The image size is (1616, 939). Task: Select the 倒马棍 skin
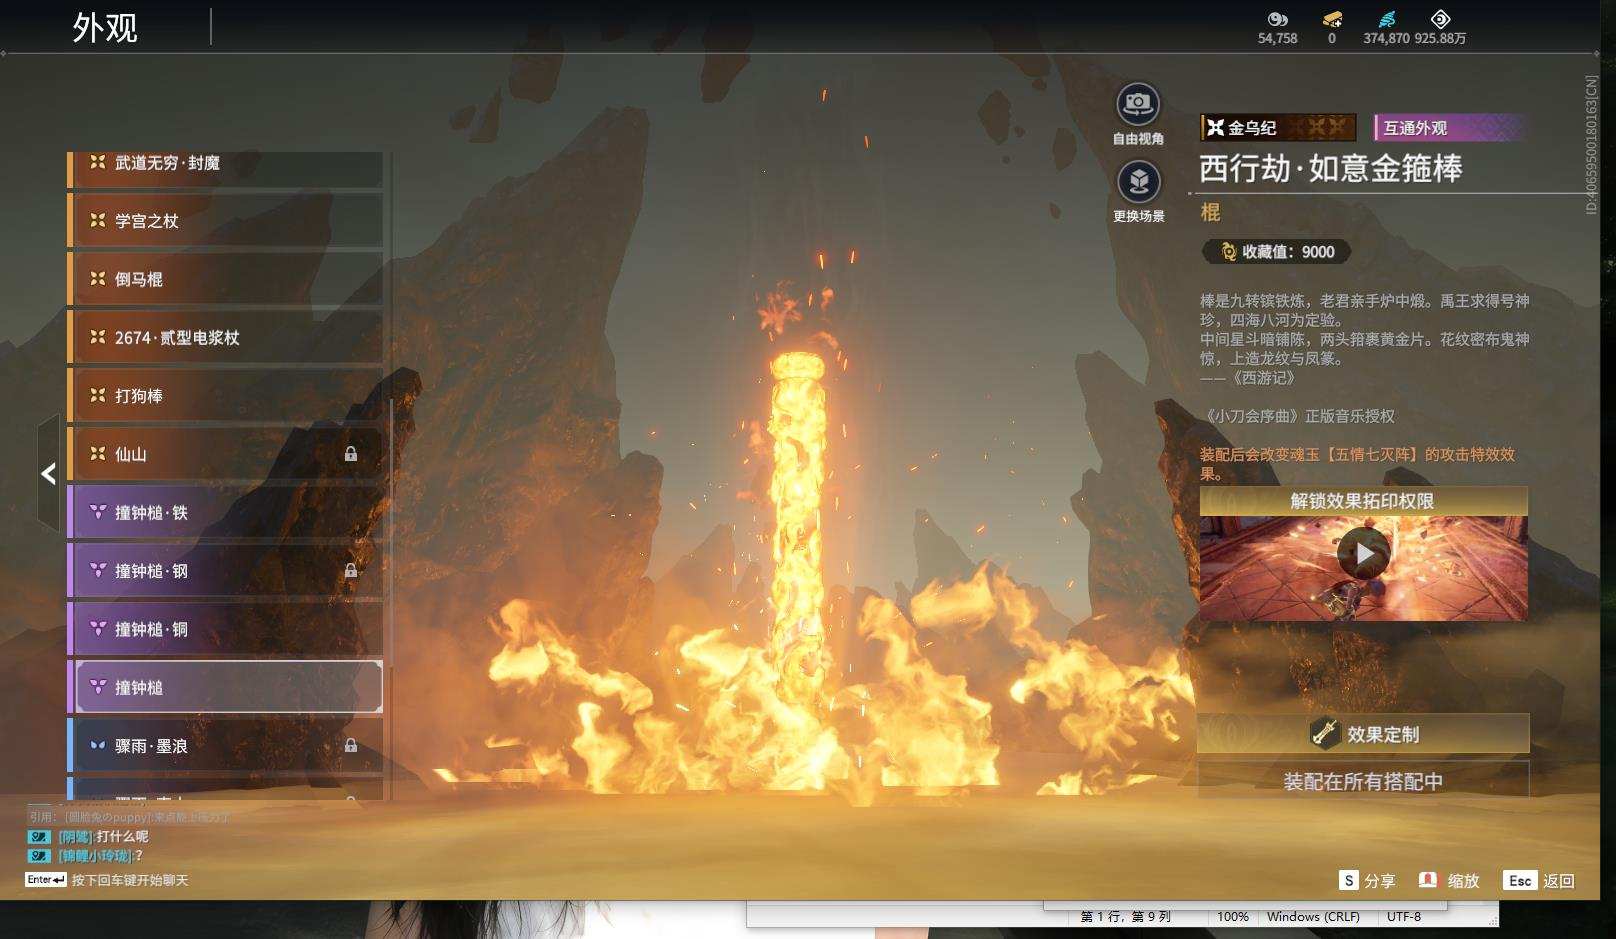click(225, 279)
